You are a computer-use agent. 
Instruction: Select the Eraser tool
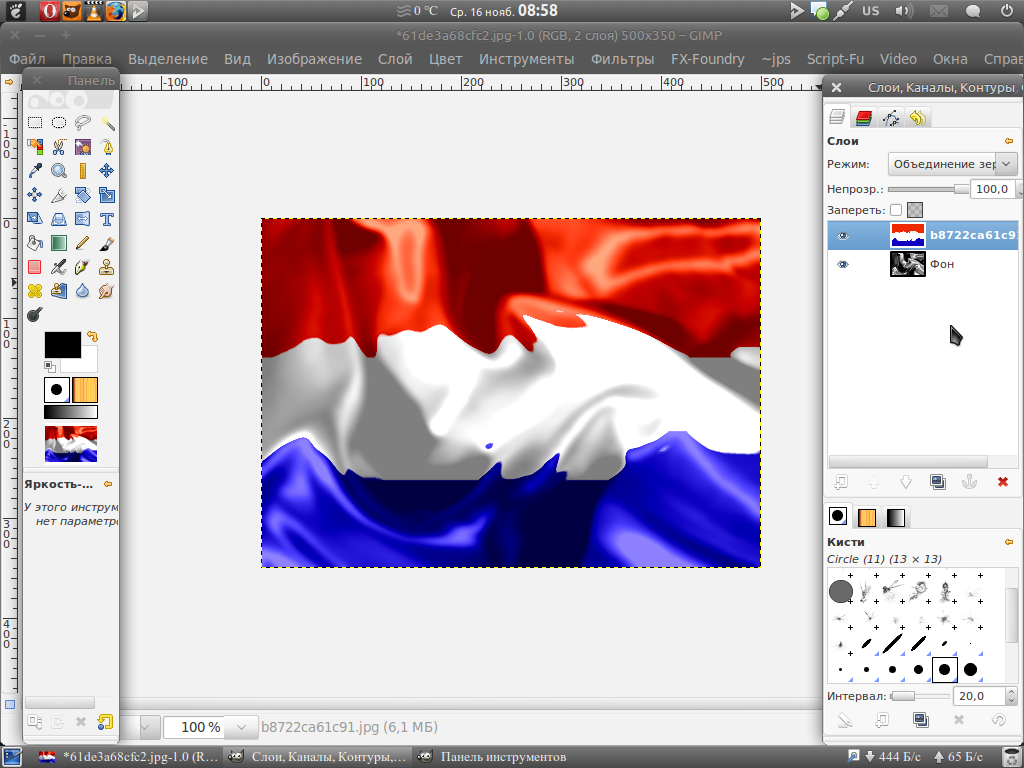[x=35, y=267]
